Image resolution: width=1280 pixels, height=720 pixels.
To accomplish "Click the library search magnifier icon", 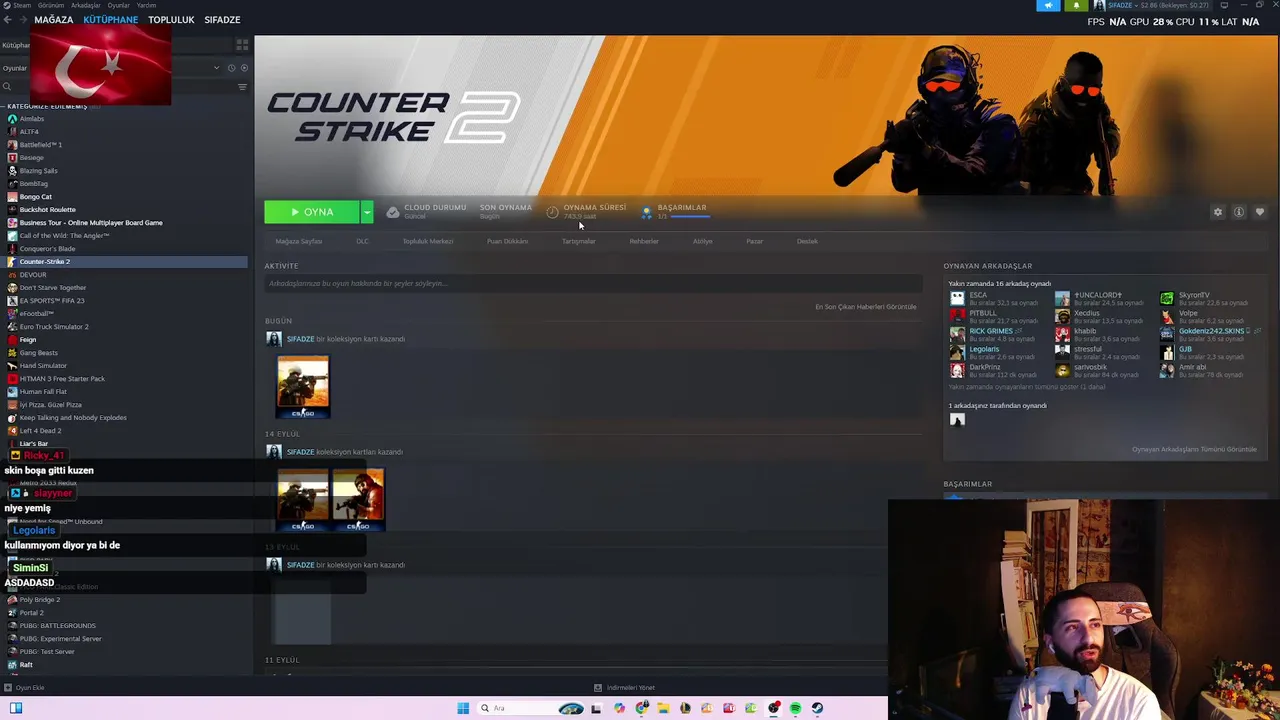I will (x=6, y=87).
